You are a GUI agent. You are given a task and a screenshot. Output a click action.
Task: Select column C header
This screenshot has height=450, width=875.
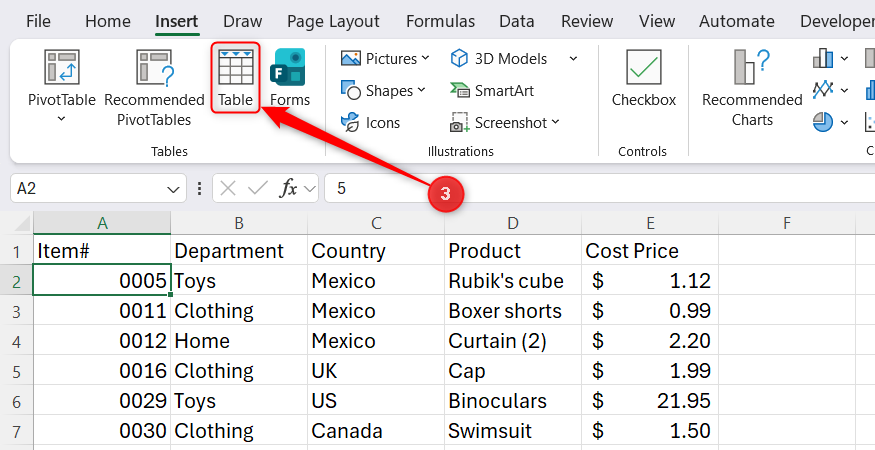pyautogui.click(x=376, y=223)
